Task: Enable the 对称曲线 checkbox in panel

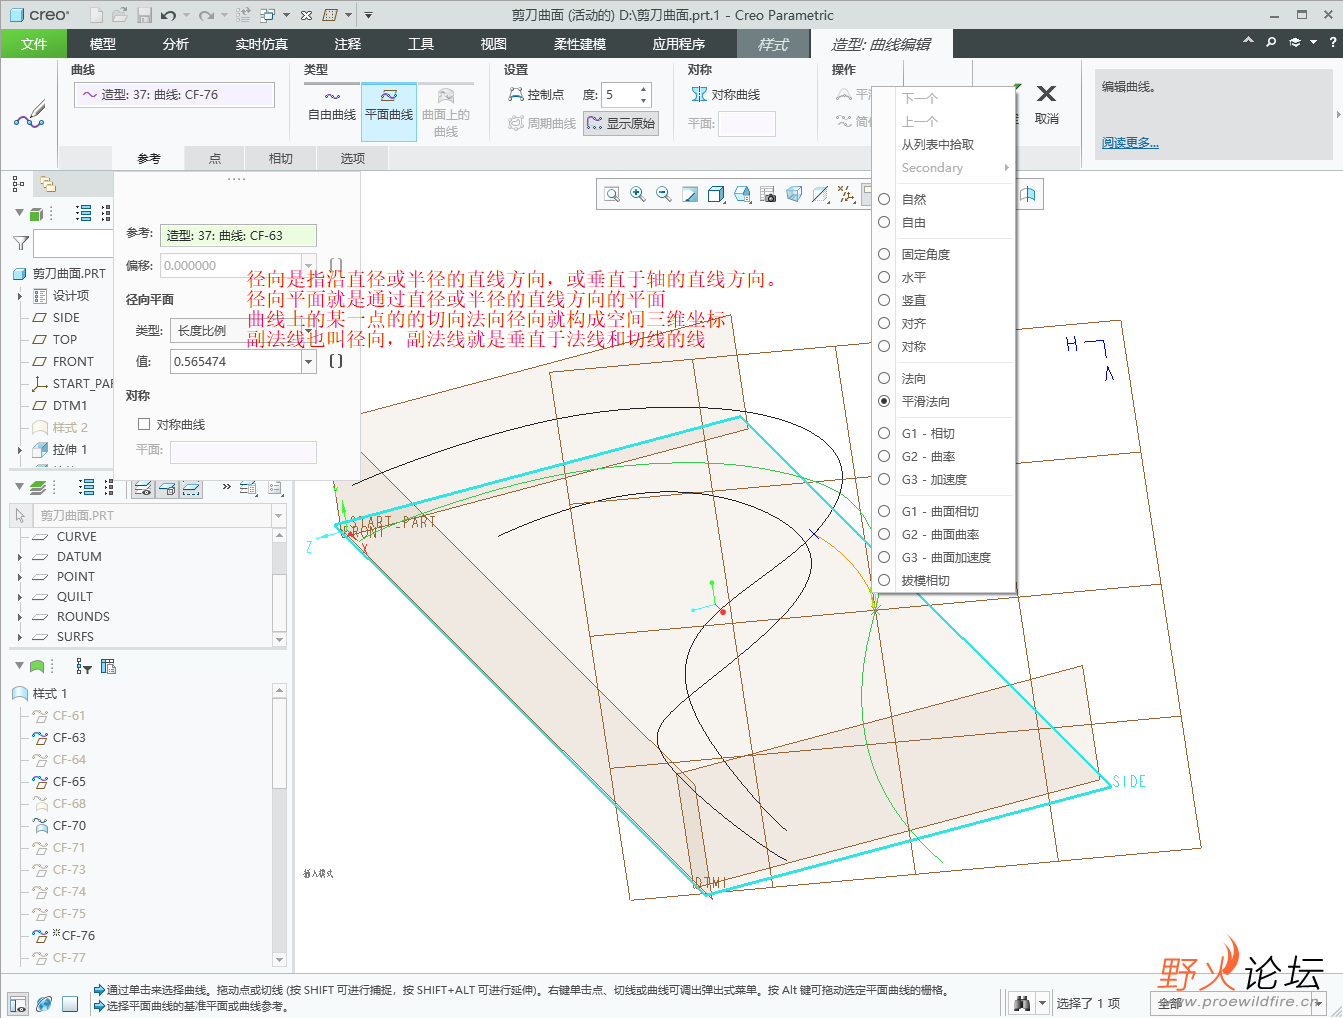Action: 144,424
